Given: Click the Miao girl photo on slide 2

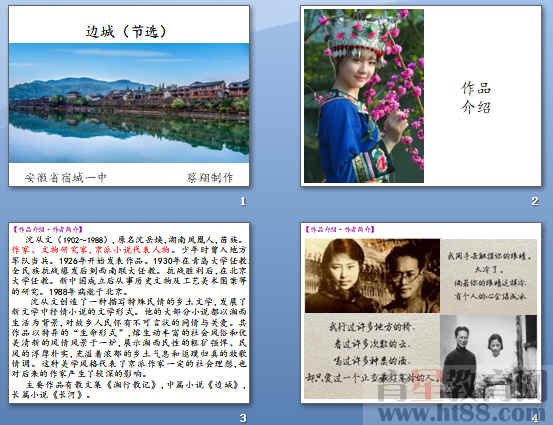Looking at the screenshot, I should (364, 96).
